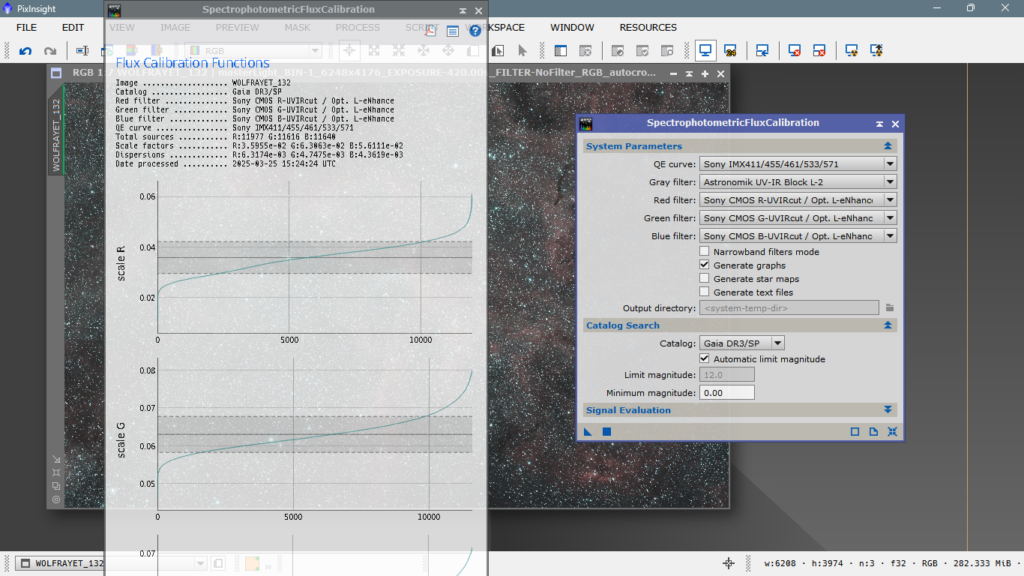Image resolution: width=1024 pixels, height=576 pixels.
Task: Browse for output directory folder icon
Action: [889, 308]
